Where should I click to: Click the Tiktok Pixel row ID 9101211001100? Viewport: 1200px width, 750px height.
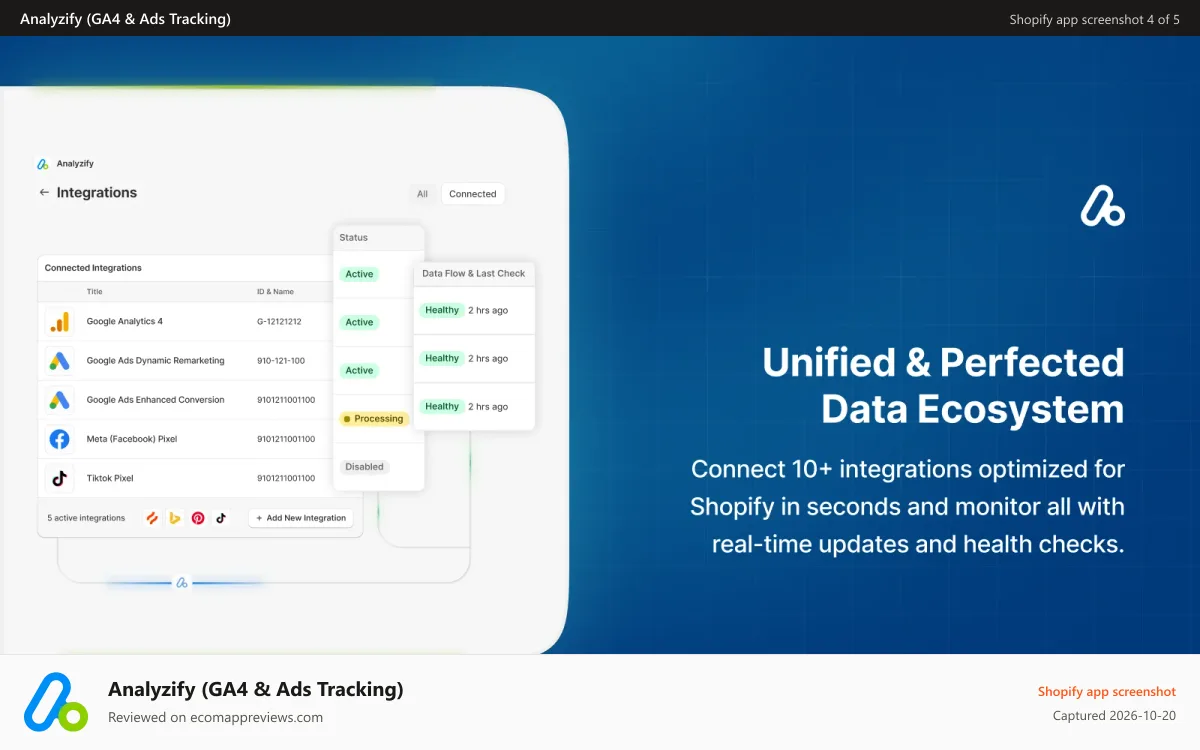point(286,478)
